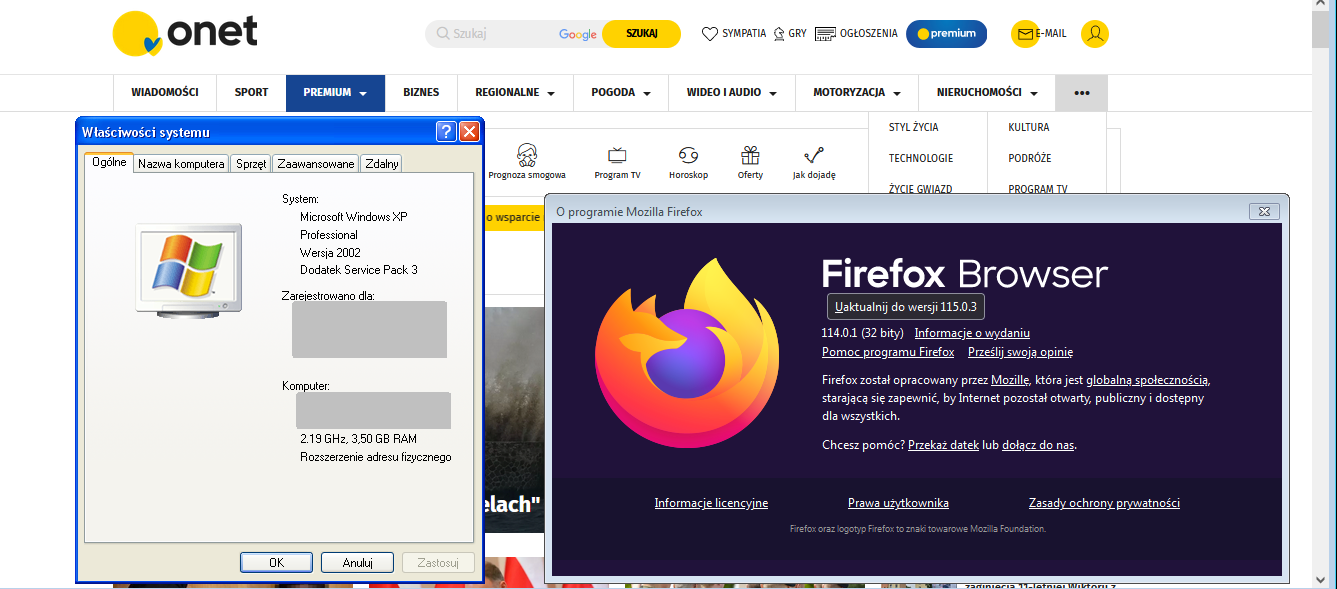Viewport: 1337px width, 589px height.
Task: Click Przekaż datek link
Action: pyautogui.click(x=943, y=445)
